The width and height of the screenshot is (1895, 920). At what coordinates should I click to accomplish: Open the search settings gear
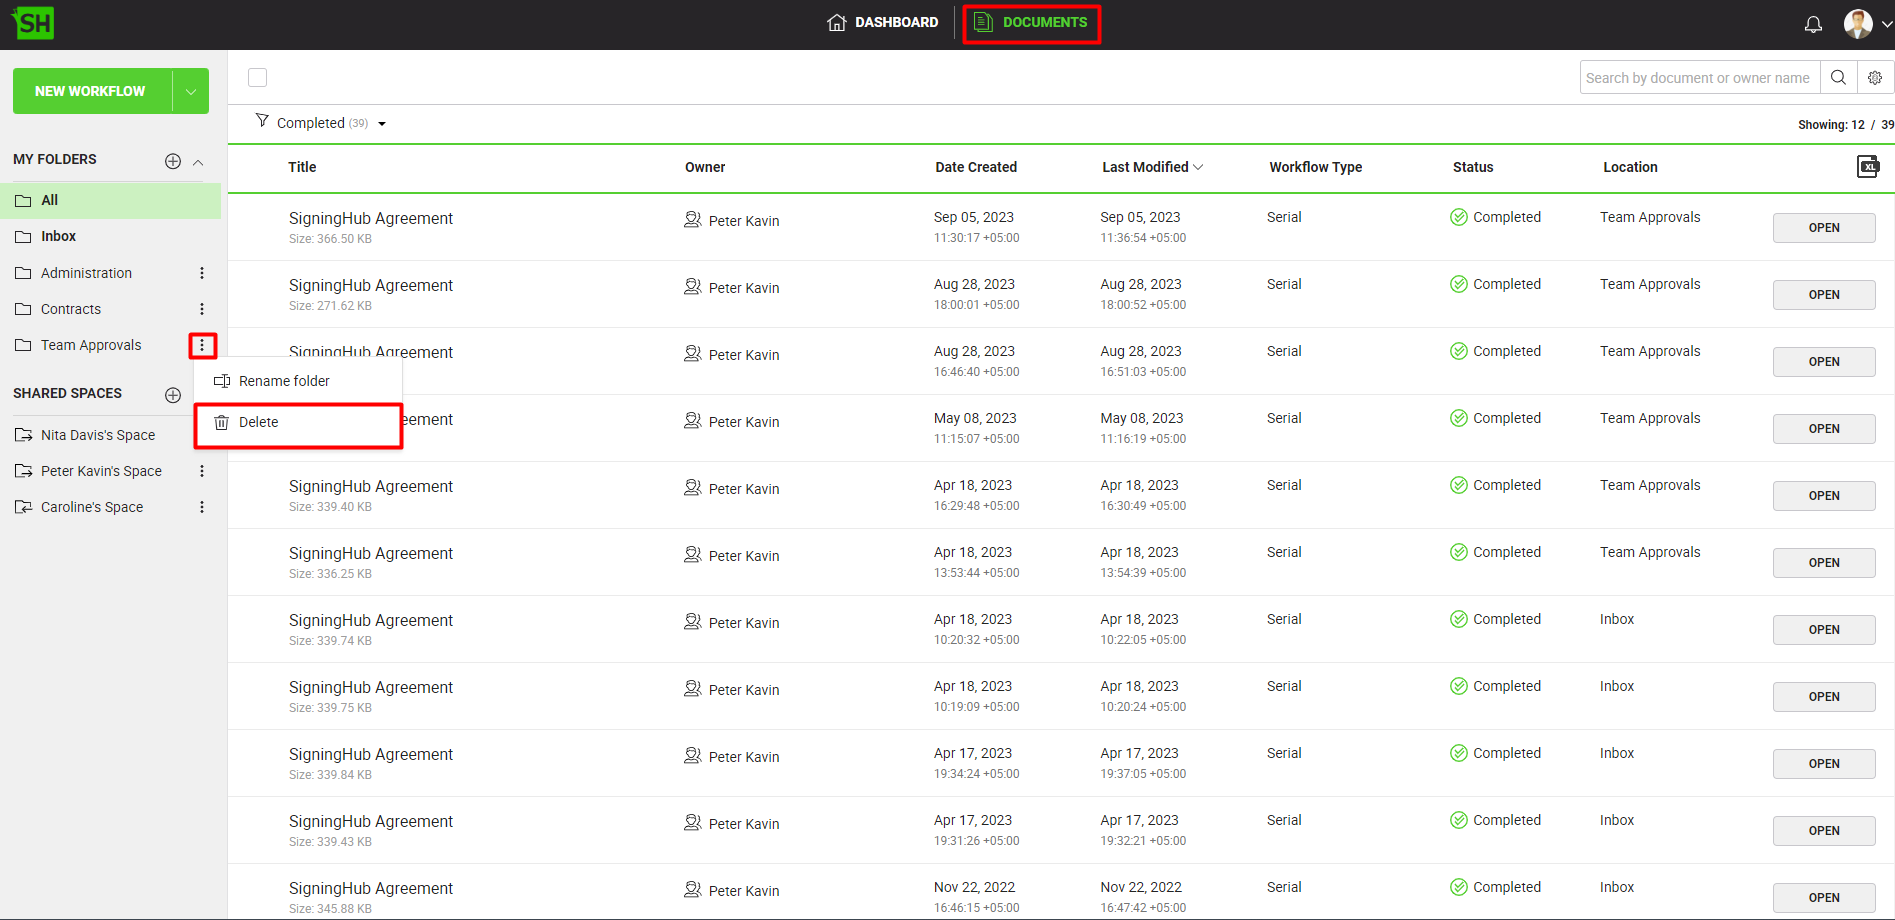[1875, 78]
